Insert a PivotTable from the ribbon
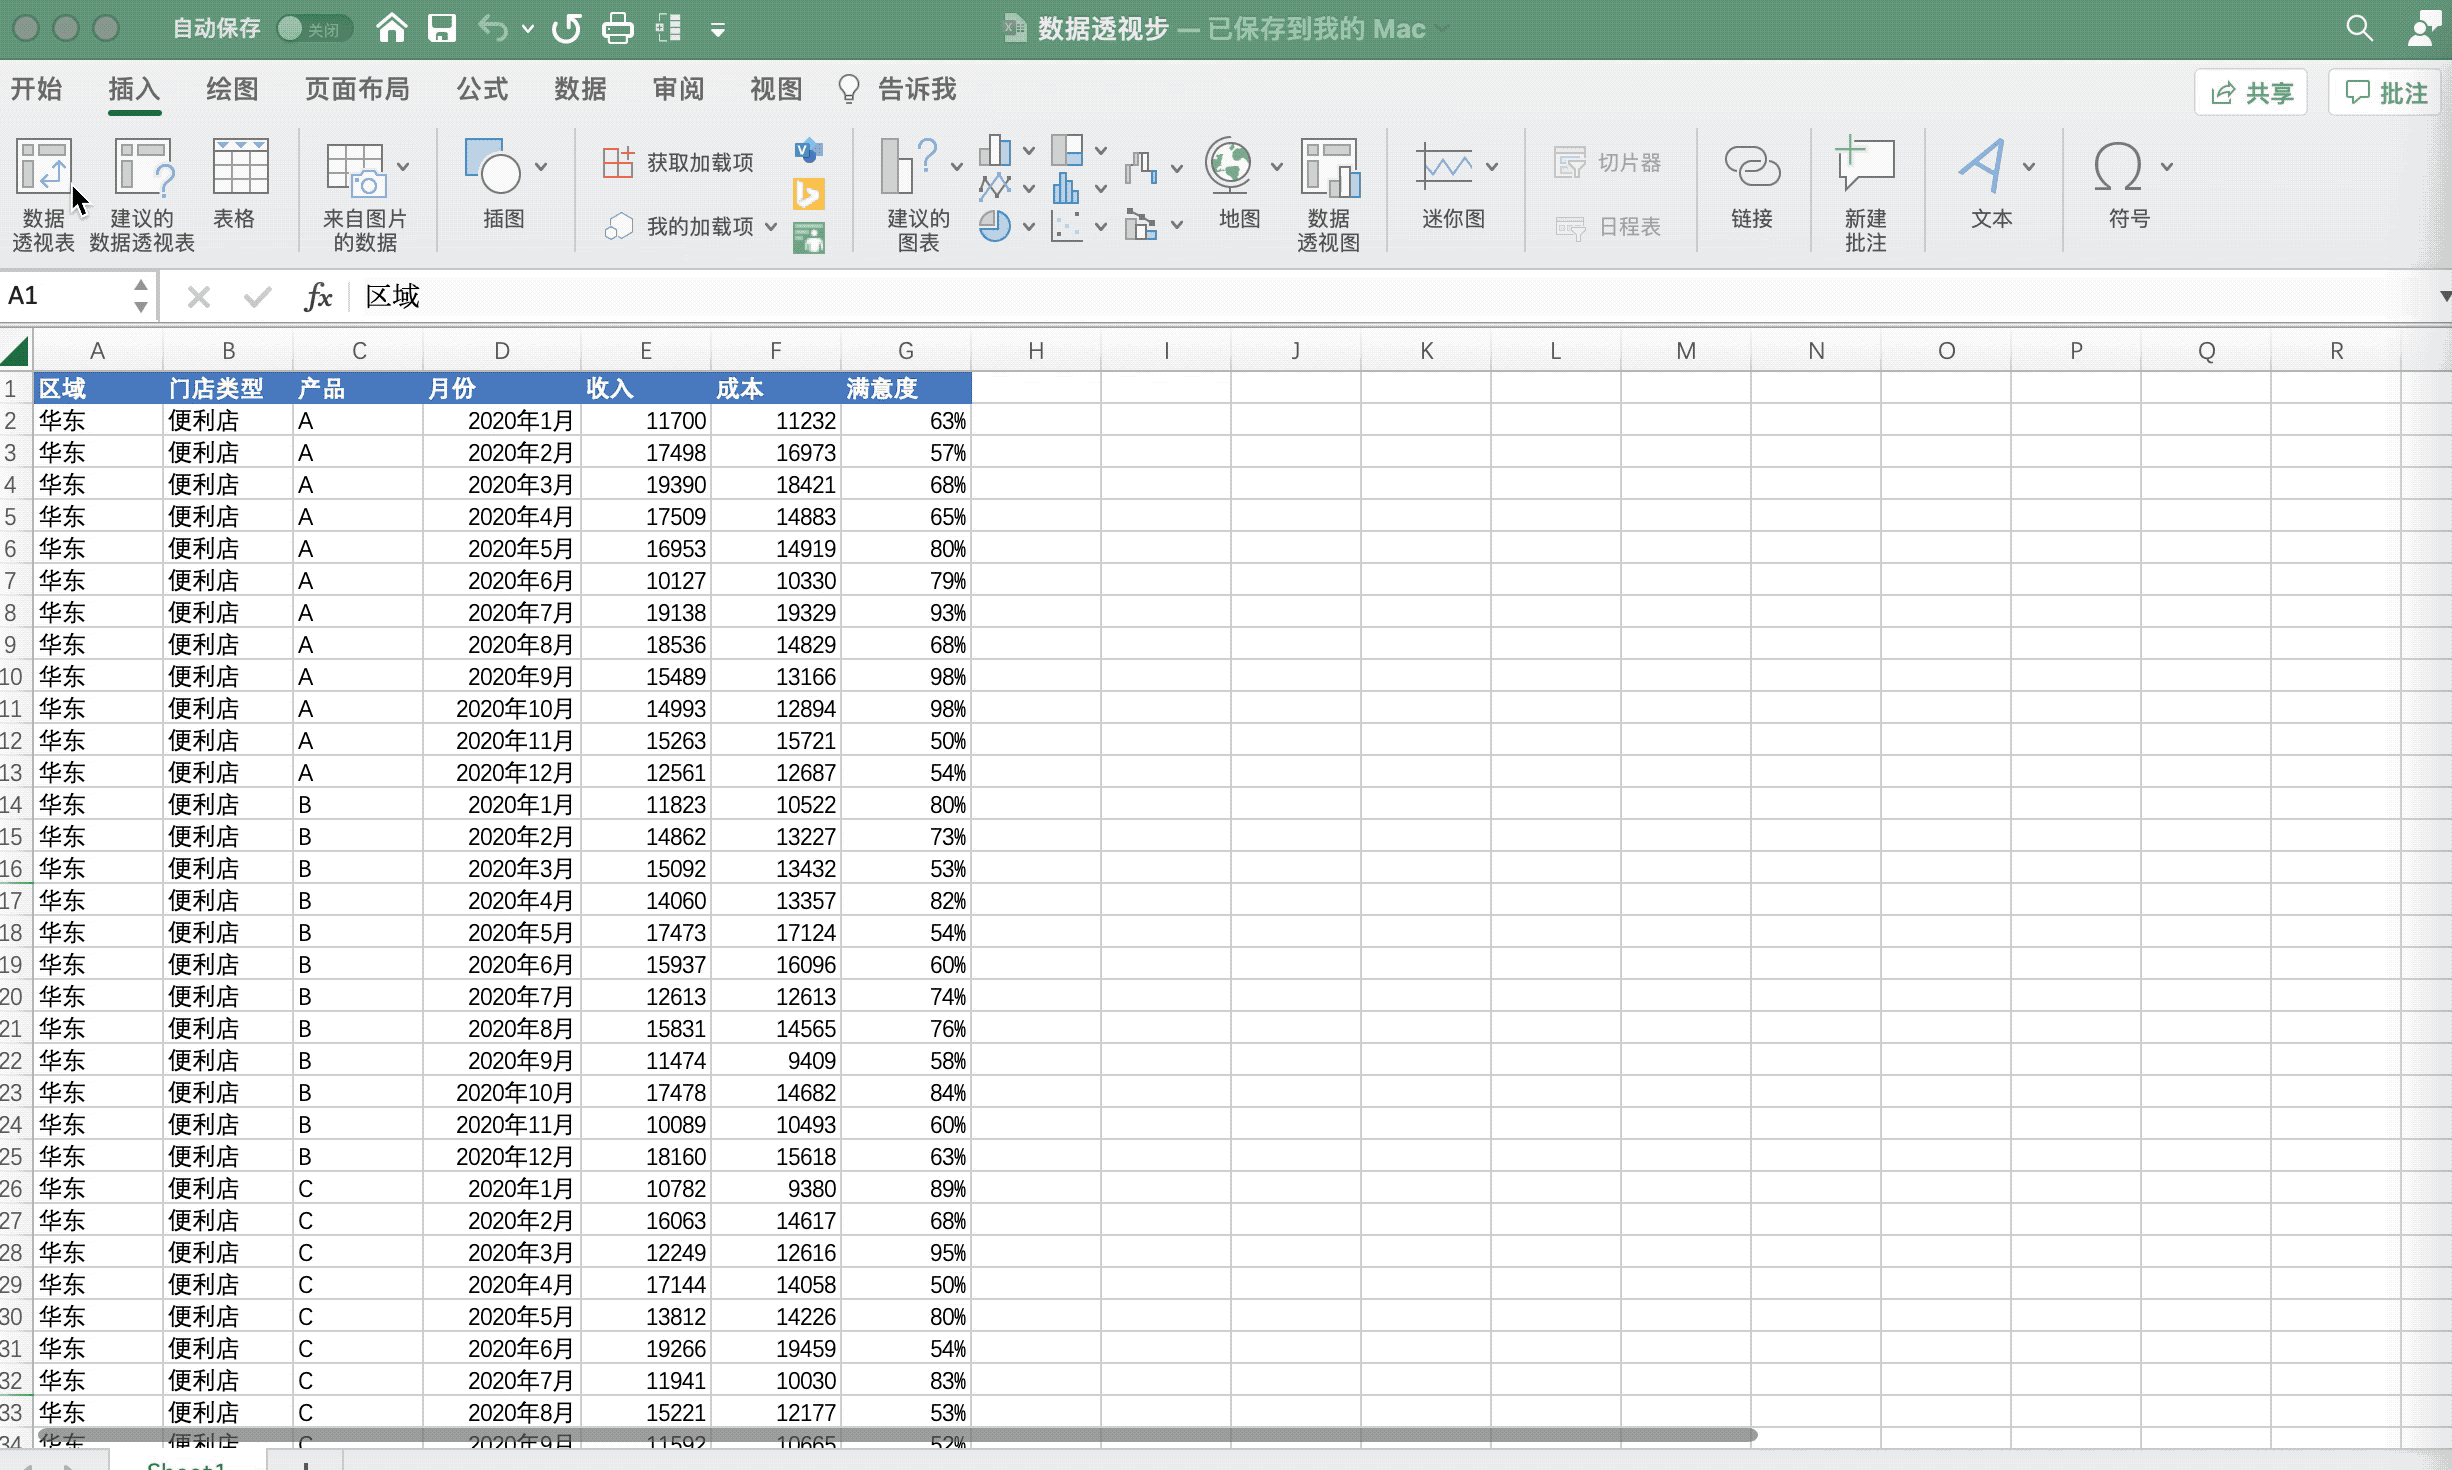The image size is (2452, 1470). (x=43, y=194)
